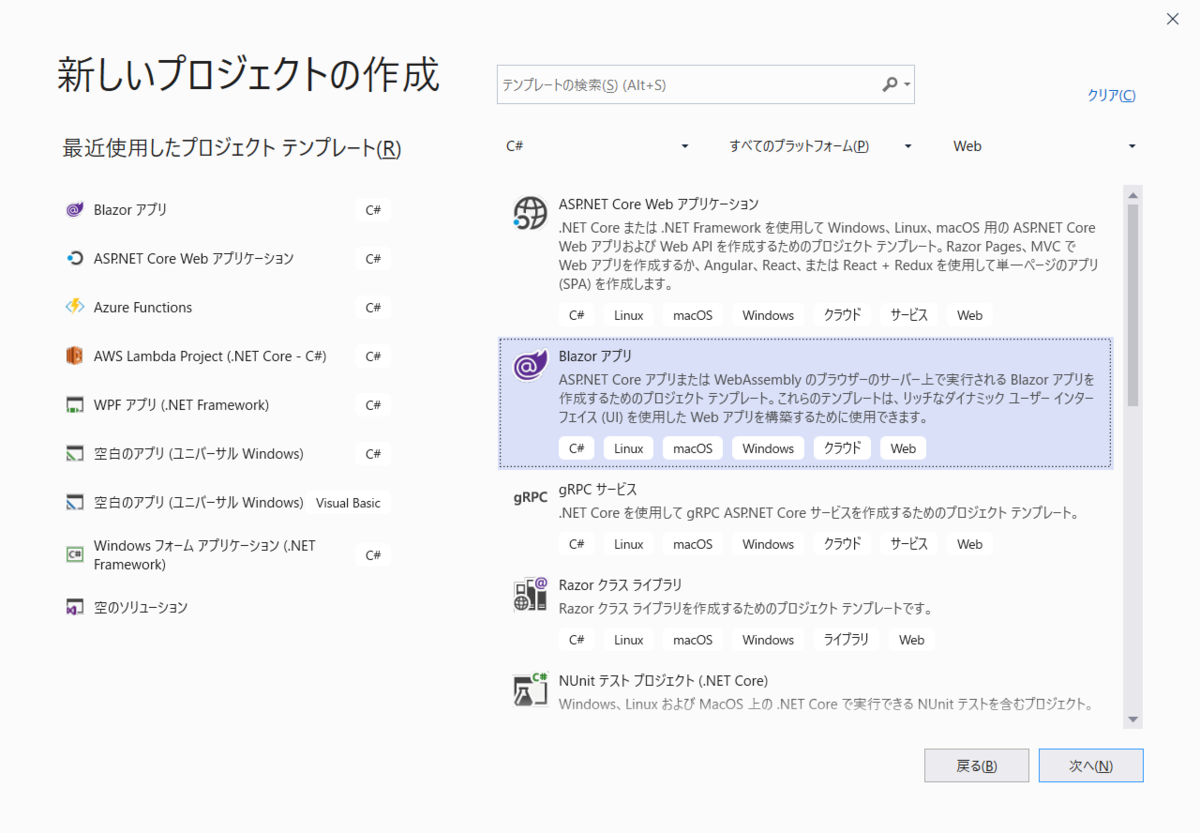Click the 次へ(N) next button

tap(1091, 766)
